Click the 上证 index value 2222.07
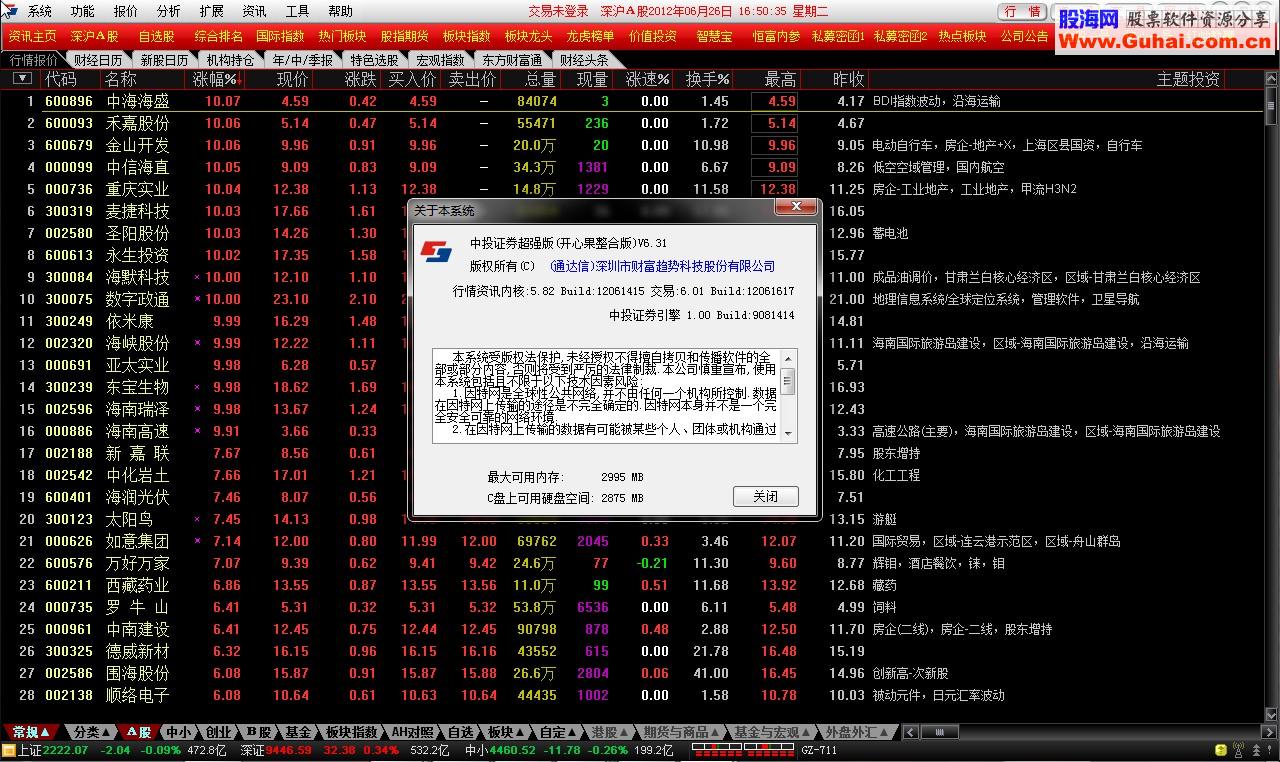Viewport: 1280px width, 762px height. click(x=65, y=750)
